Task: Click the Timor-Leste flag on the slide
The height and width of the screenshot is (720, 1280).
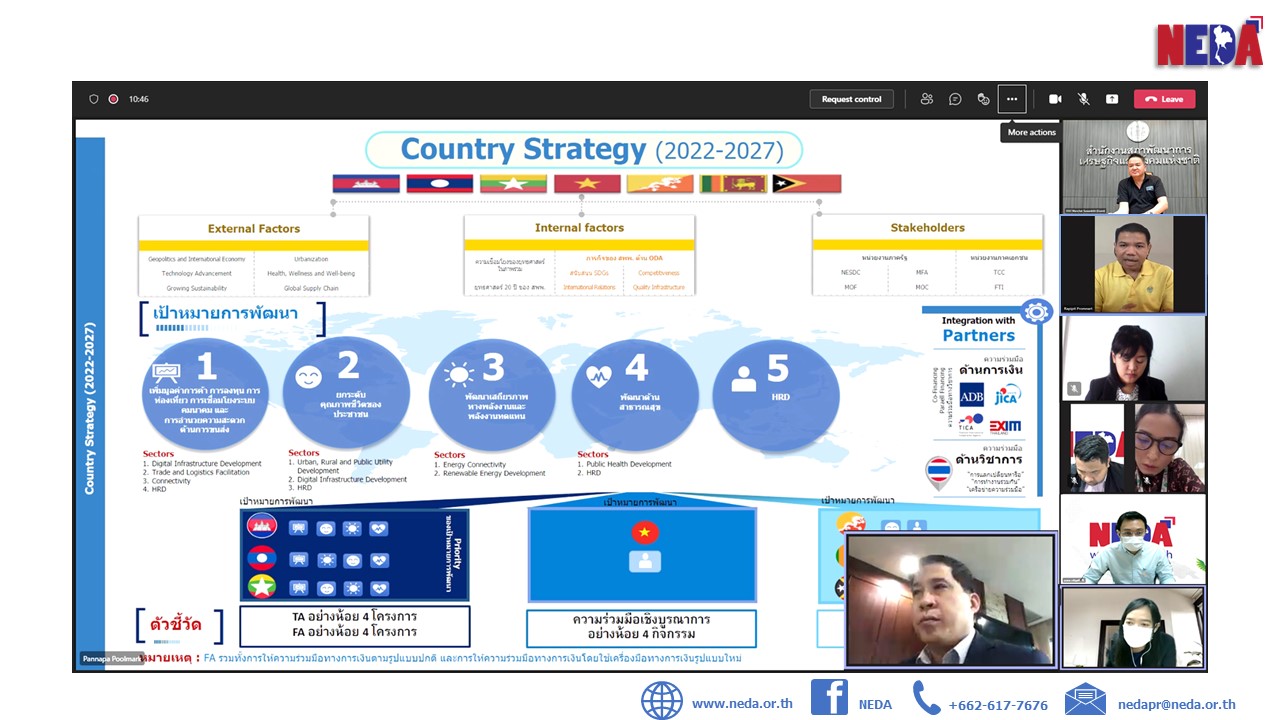Action: point(807,184)
